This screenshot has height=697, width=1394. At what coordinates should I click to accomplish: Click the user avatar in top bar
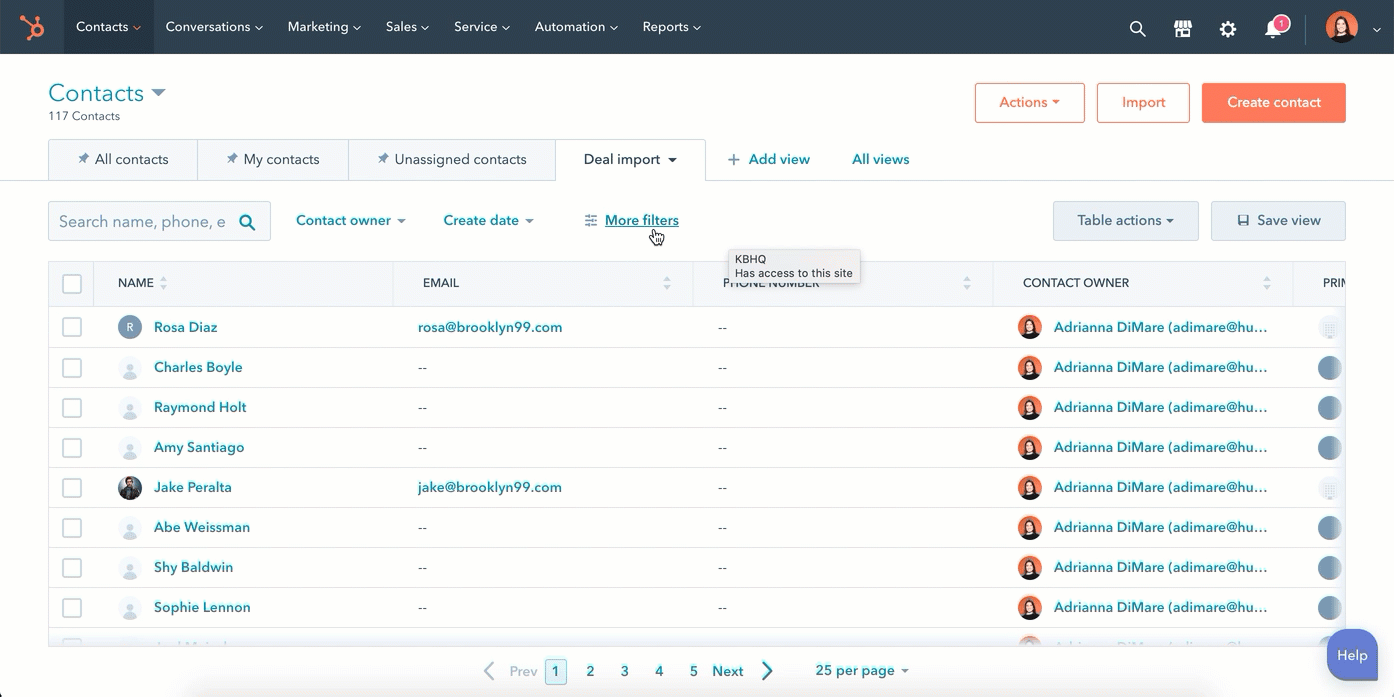click(x=1341, y=27)
